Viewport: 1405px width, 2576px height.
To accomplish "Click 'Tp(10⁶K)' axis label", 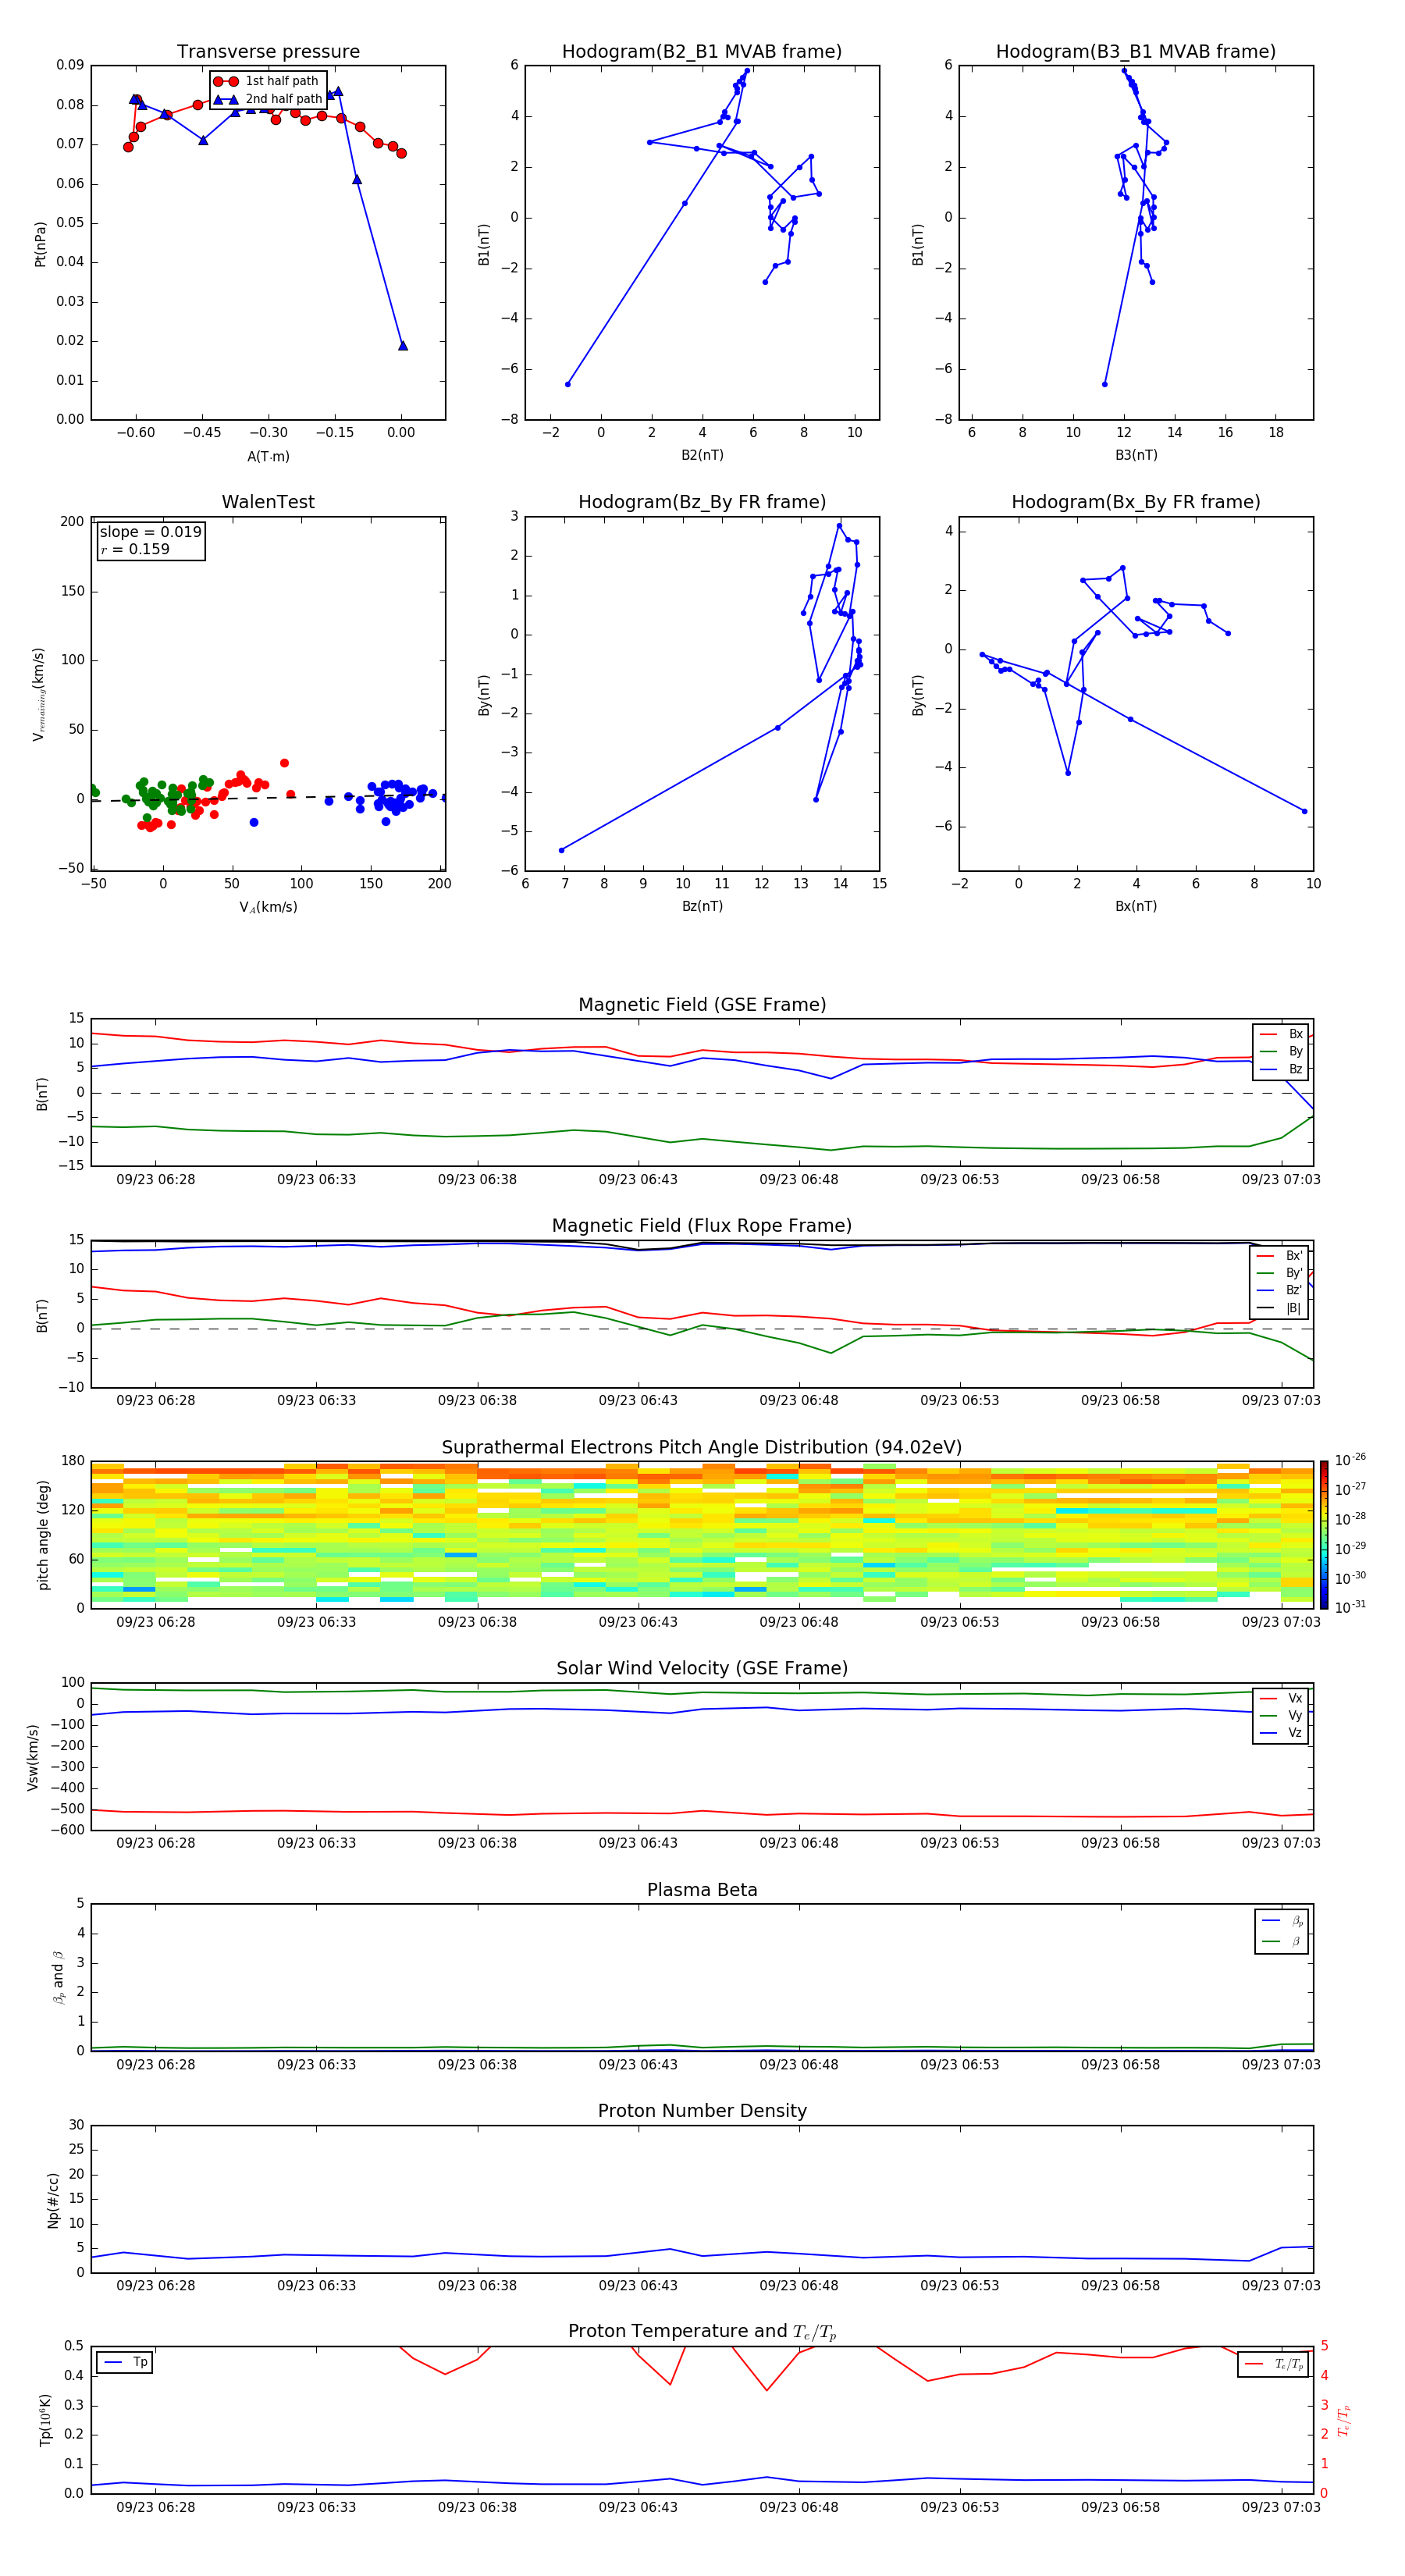I will pyautogui.click(x=45, y=2420).
